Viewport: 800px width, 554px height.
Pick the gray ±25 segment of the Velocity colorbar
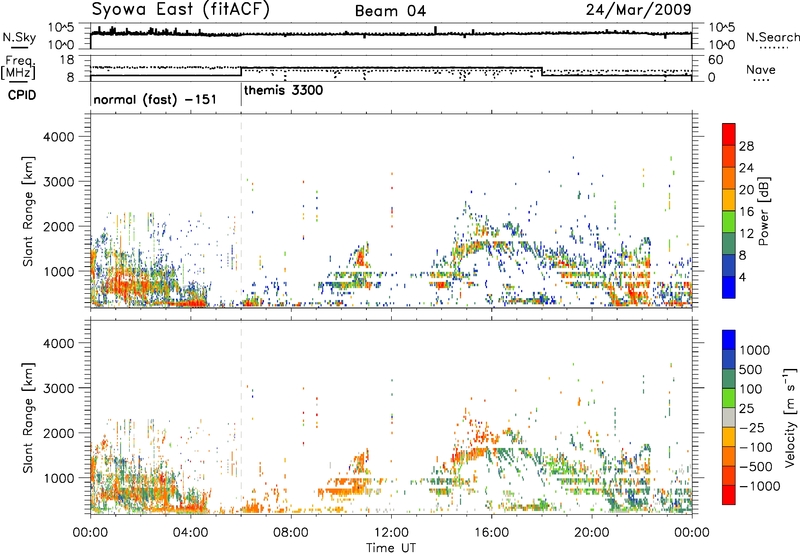729,417
